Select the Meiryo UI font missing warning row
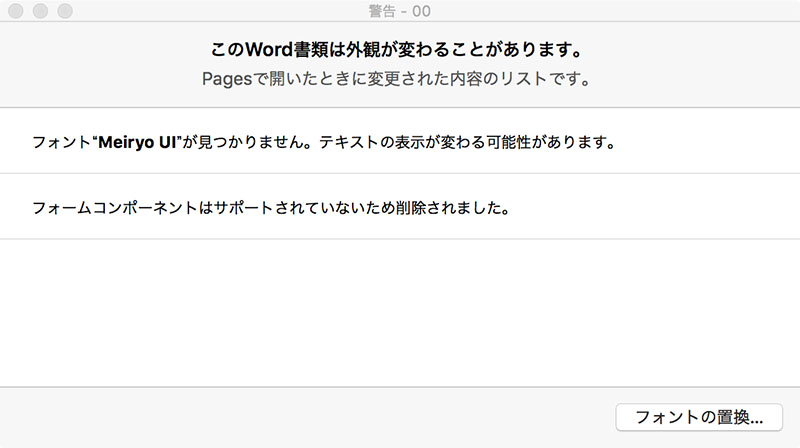 click(400, 141)
